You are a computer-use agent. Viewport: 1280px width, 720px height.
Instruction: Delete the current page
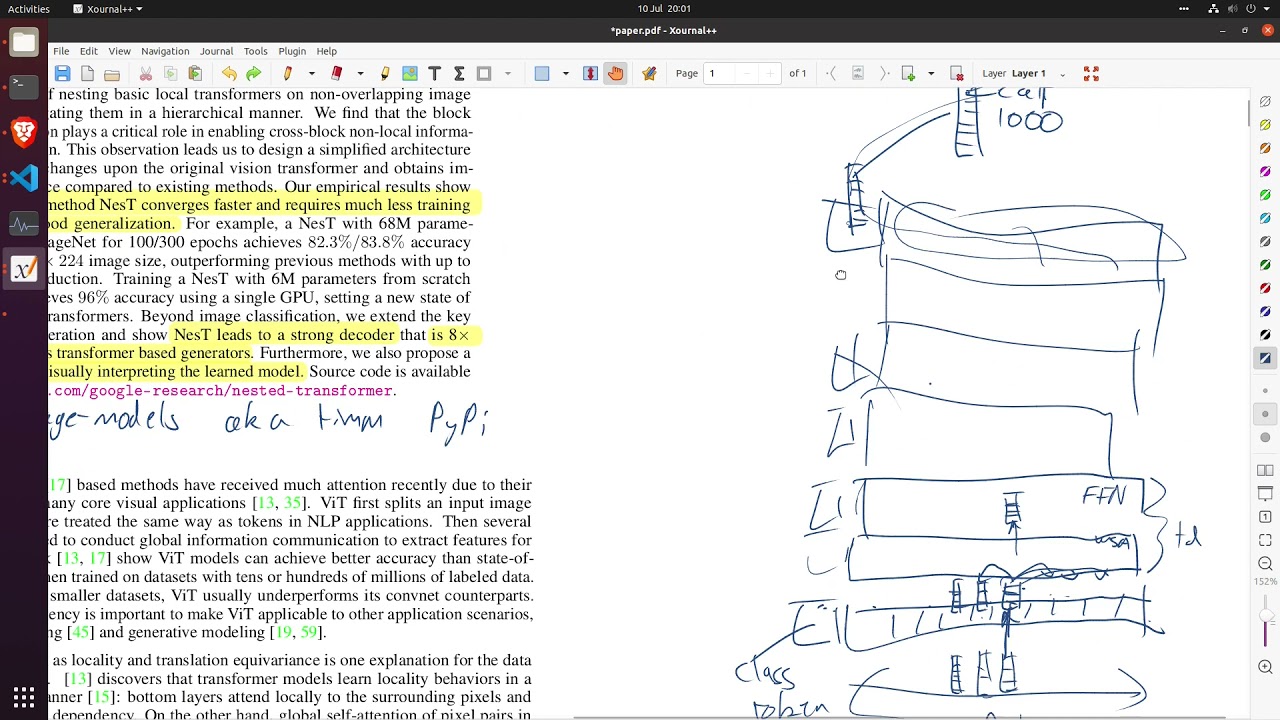pyautogui.click(x=957, y=73)
